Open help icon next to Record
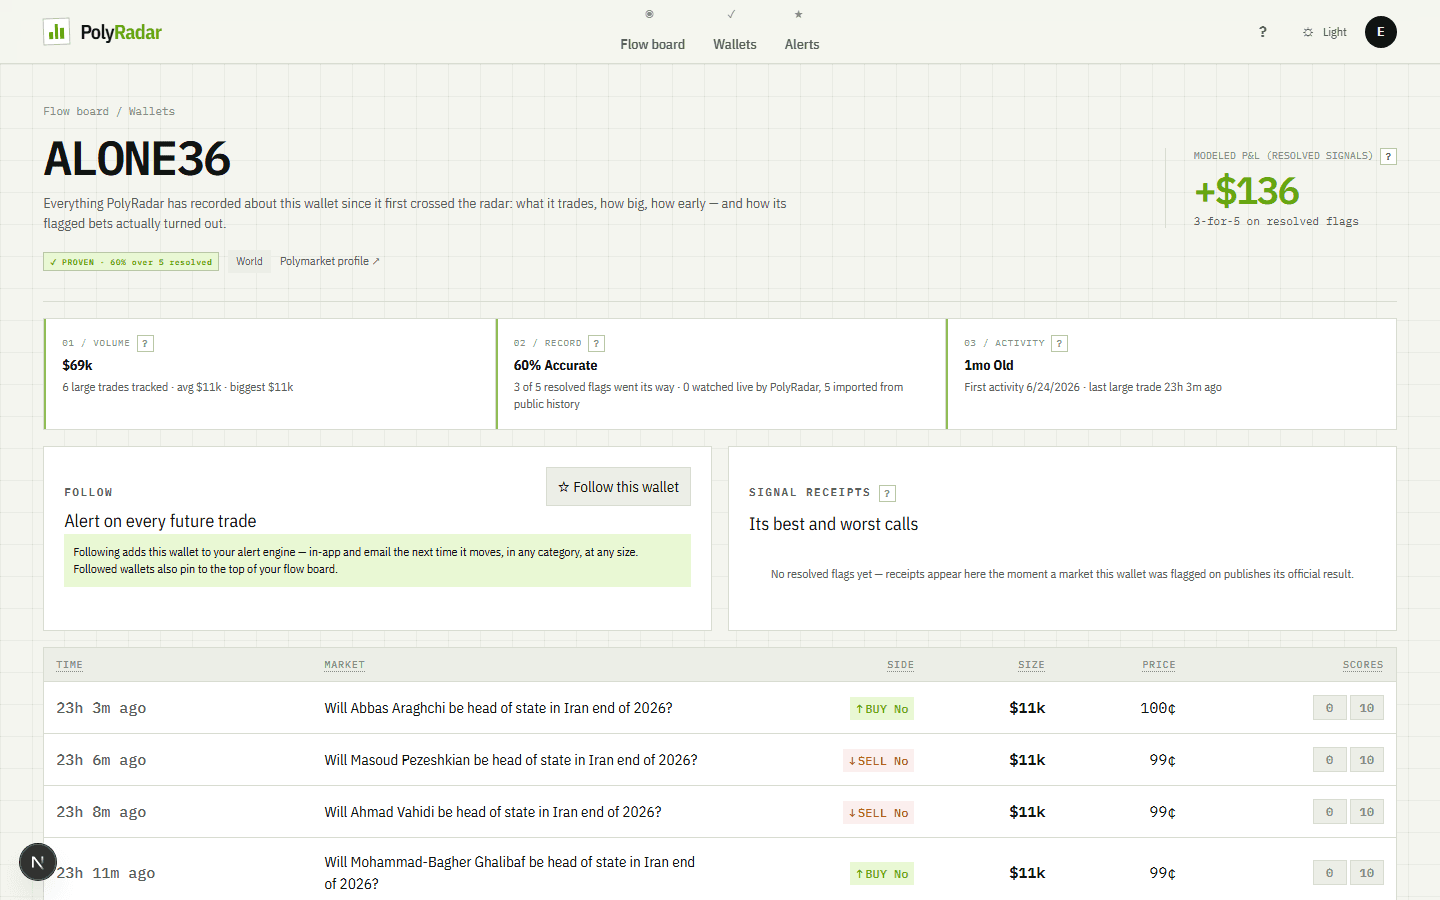This screenshot has height=900, width=1440. [x=596, y=343]
